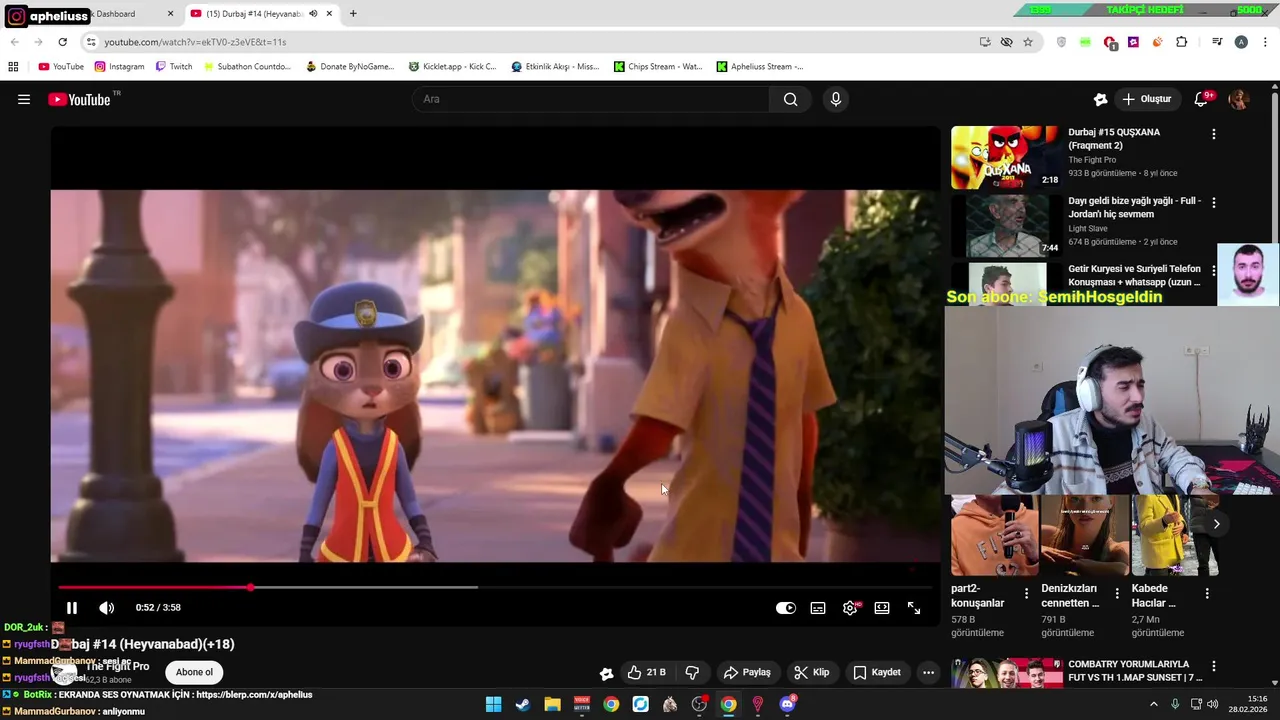Click the Paylaş share button
1280x720 pixels.
coord(747,672)
